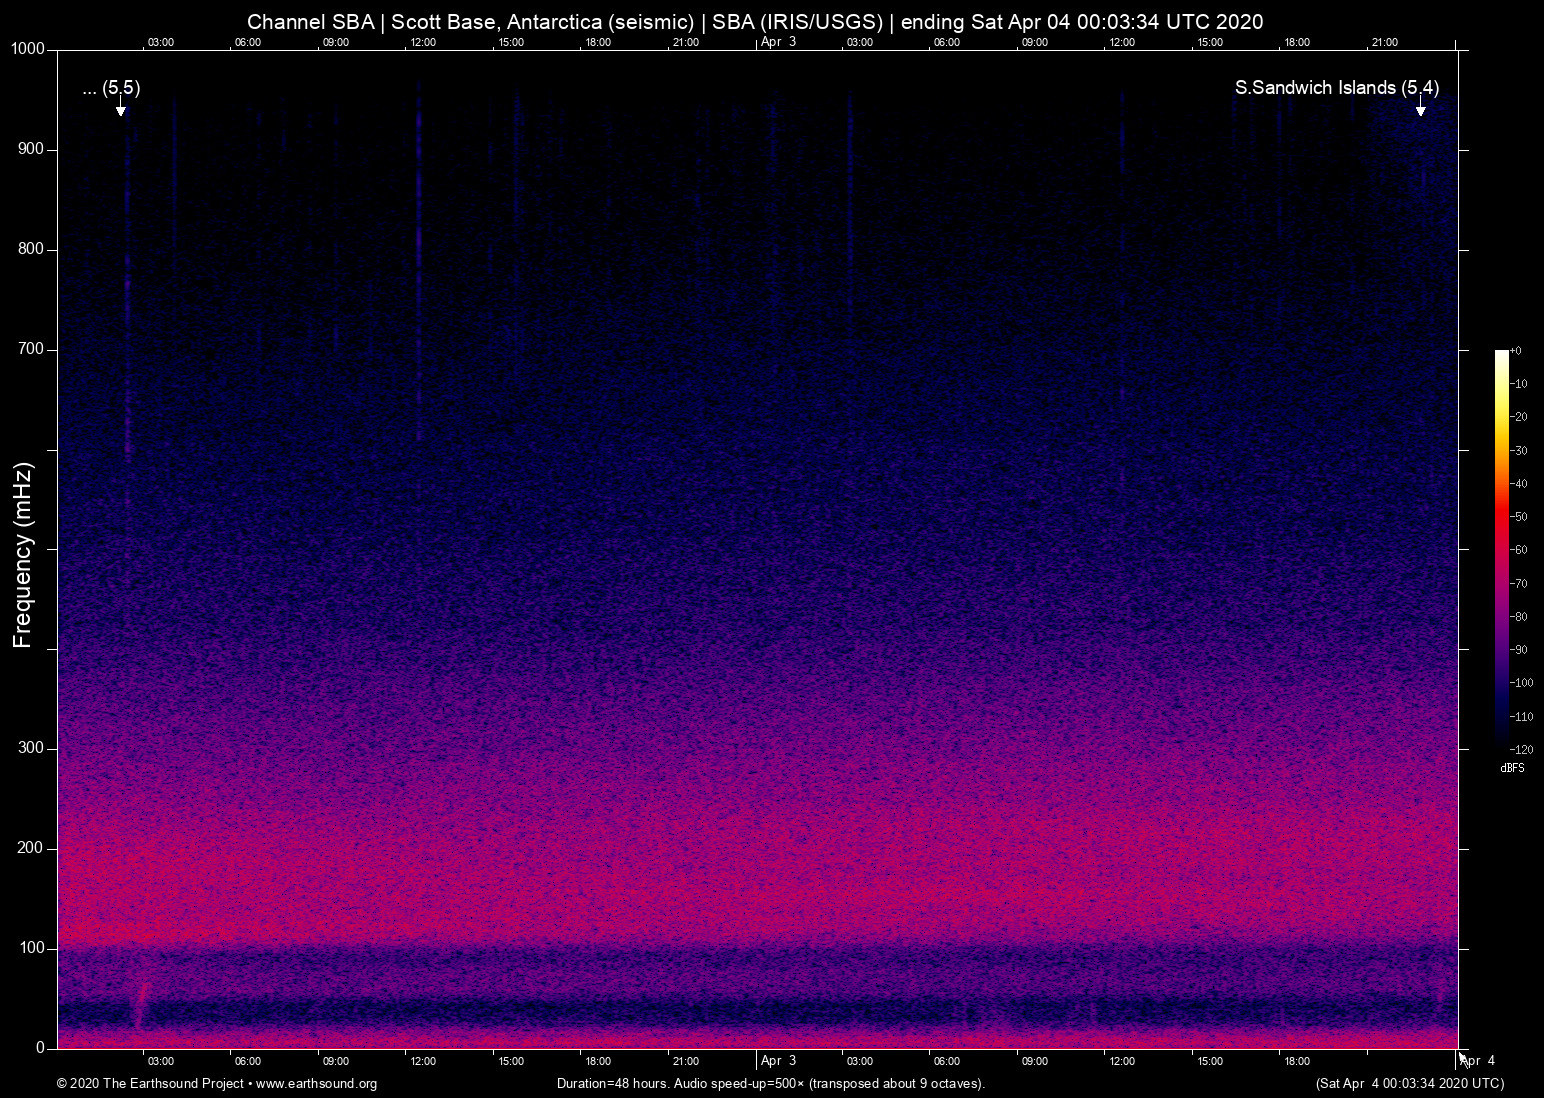Click the 1000 mark on the frequency axis
The width and height of the screenshot is (1544, 1098).
tap(26, 48)
